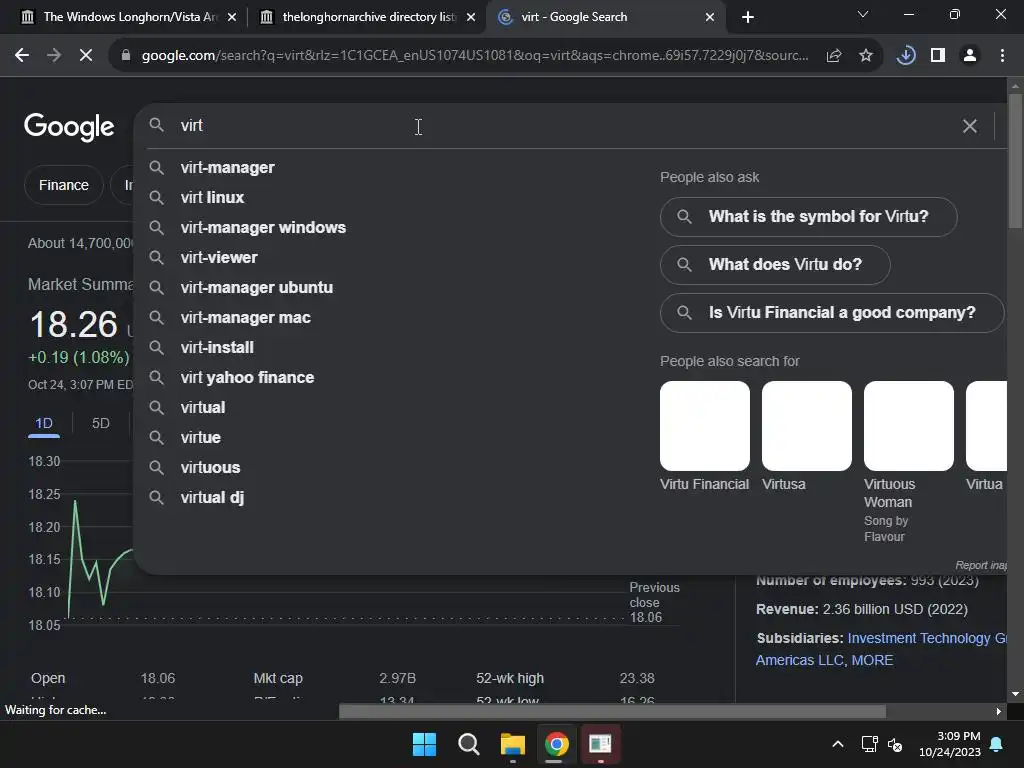
Task: Select the Finance filter chip
Action: (63, 185)
